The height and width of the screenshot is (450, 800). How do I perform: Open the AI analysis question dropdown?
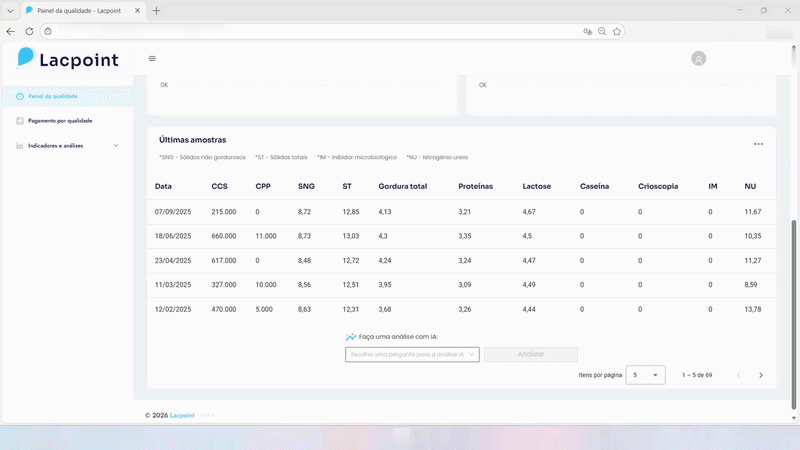[x=412, y=354]
